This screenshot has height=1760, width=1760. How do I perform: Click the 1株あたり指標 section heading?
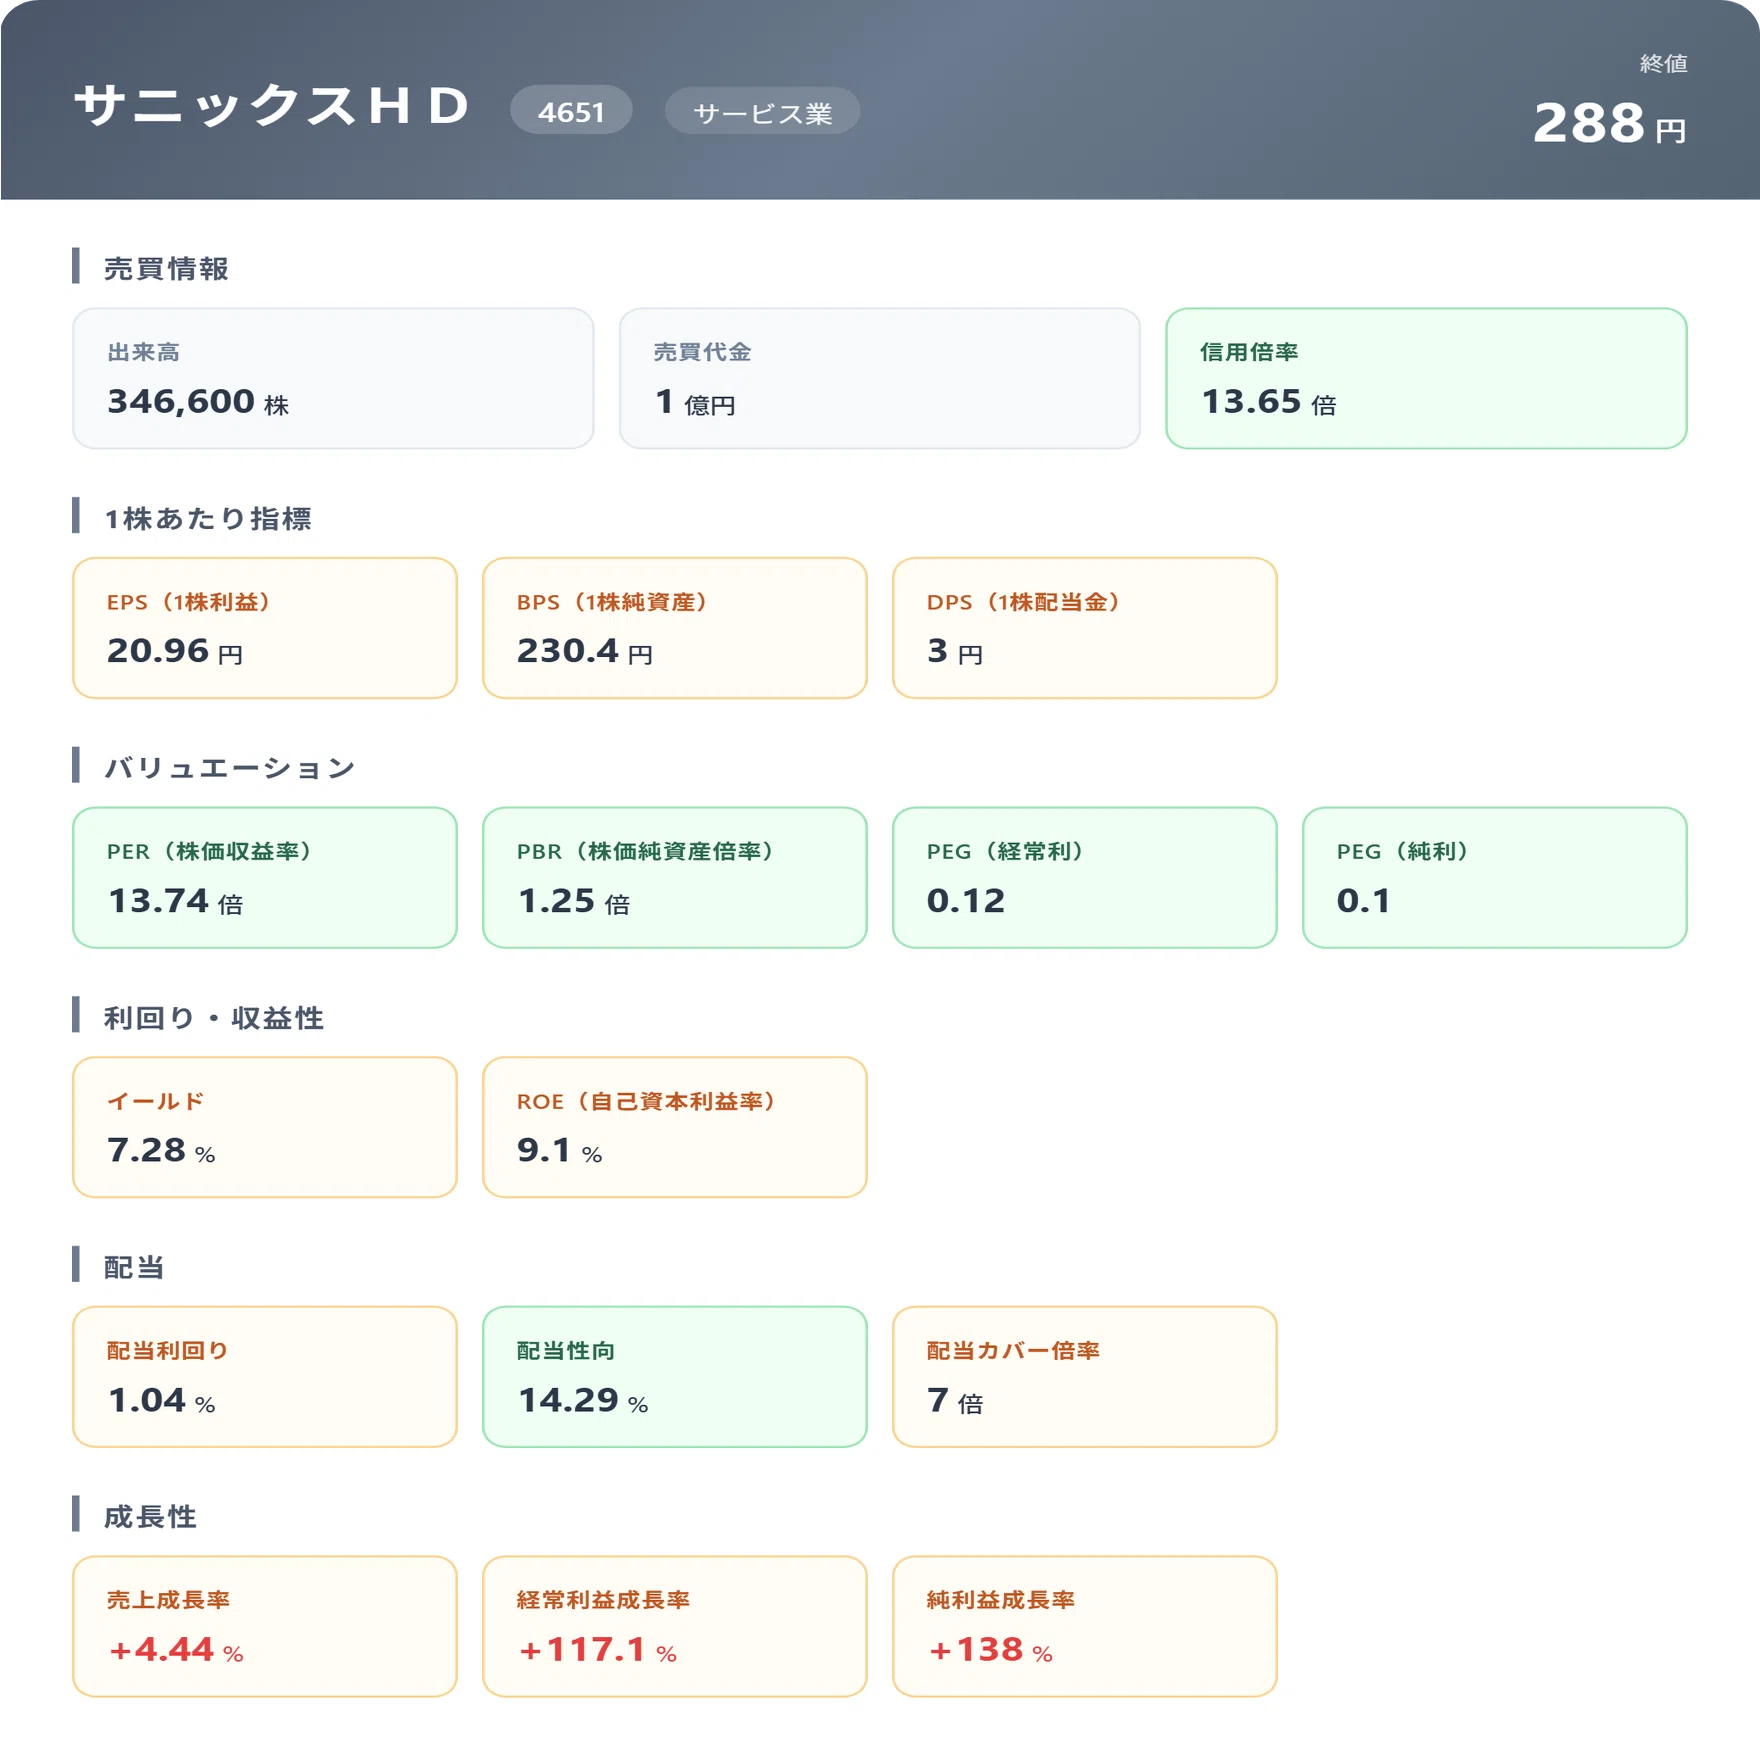(x=208, y=518)
